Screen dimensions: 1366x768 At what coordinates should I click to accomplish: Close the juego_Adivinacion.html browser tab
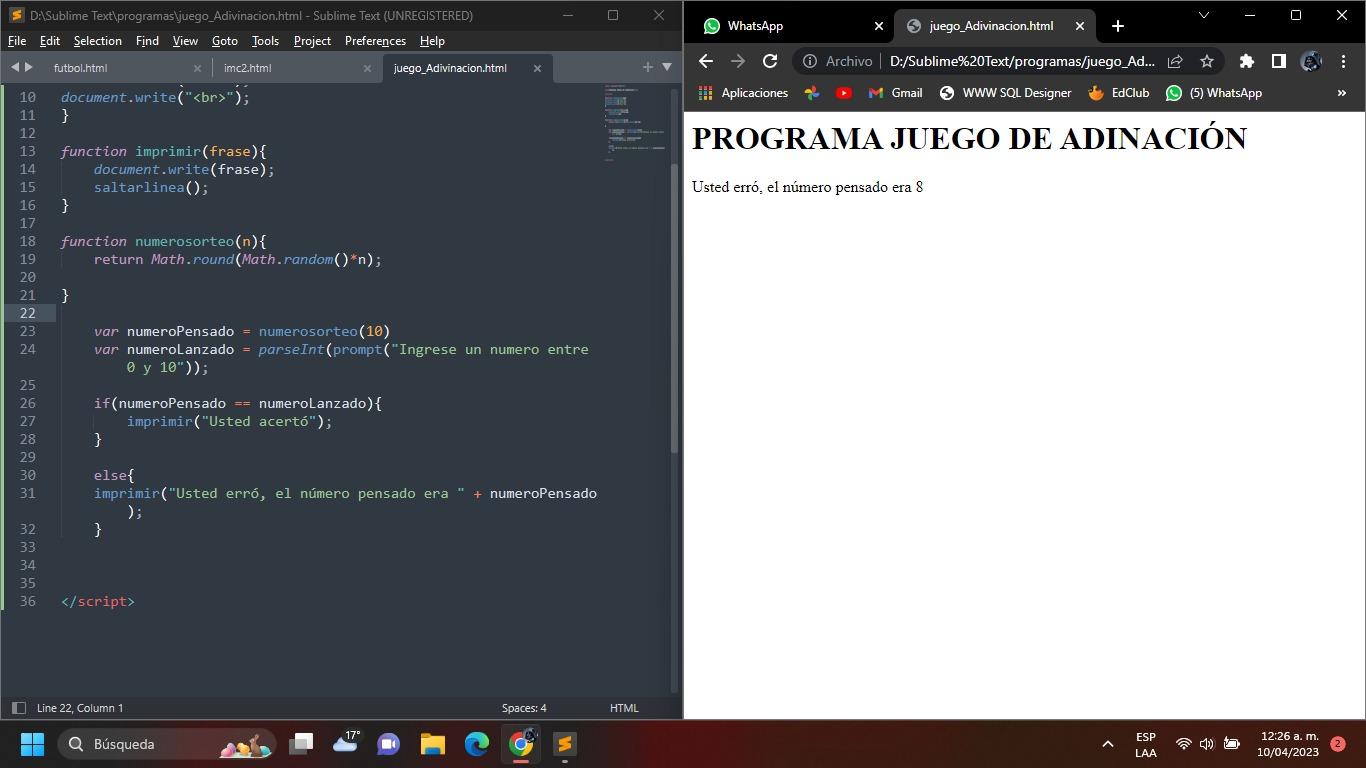click(1079, 26)
